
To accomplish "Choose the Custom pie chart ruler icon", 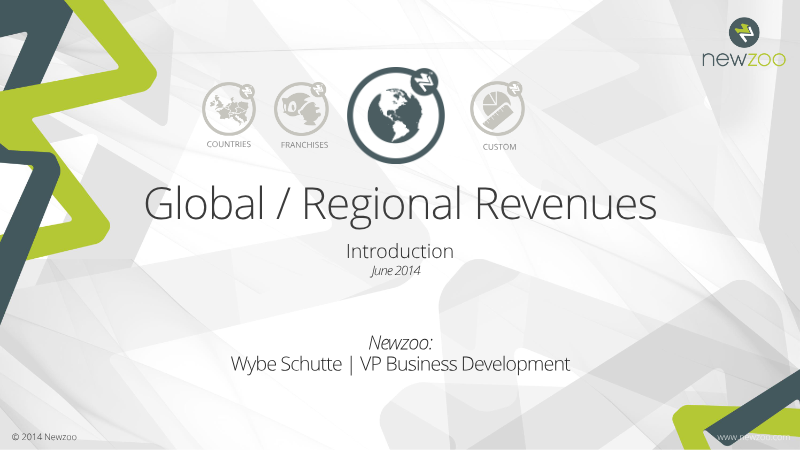I will click(497, 109).
